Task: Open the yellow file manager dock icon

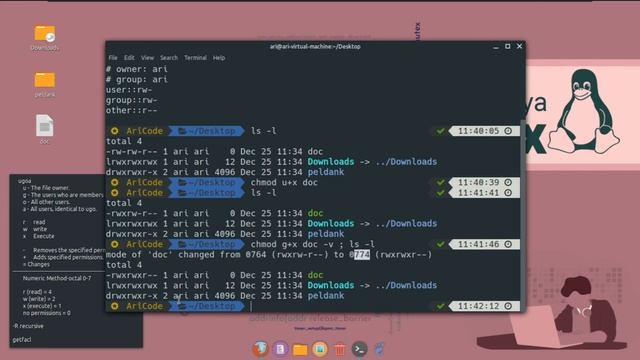Action: (x=300, y=350)
